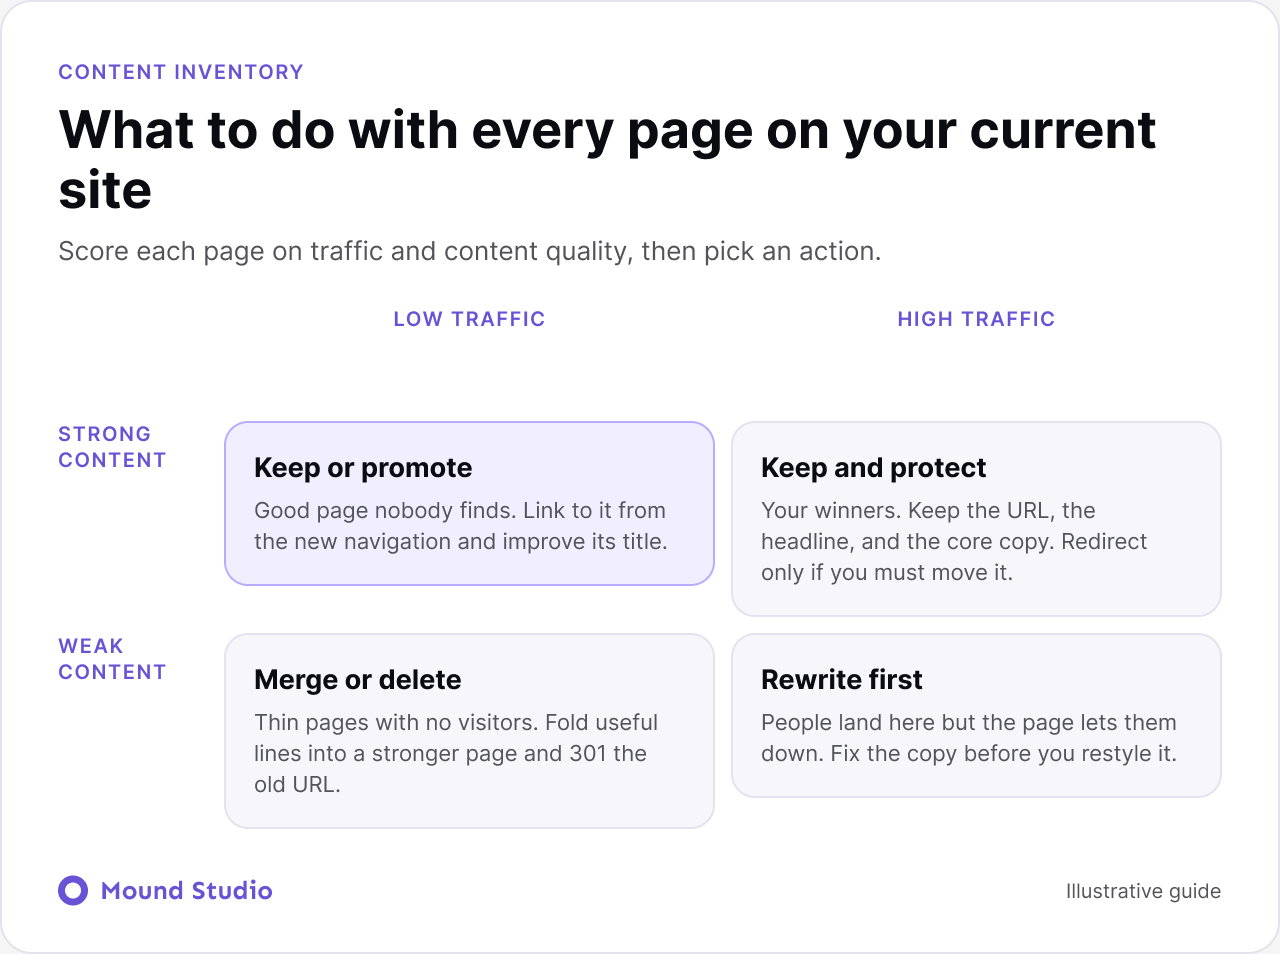This screenshot has height=954, width=1280.
Task: Click the CONTENT INVENTORY eyebrow label
Action: pyautogui.click(x=181, y=72)
